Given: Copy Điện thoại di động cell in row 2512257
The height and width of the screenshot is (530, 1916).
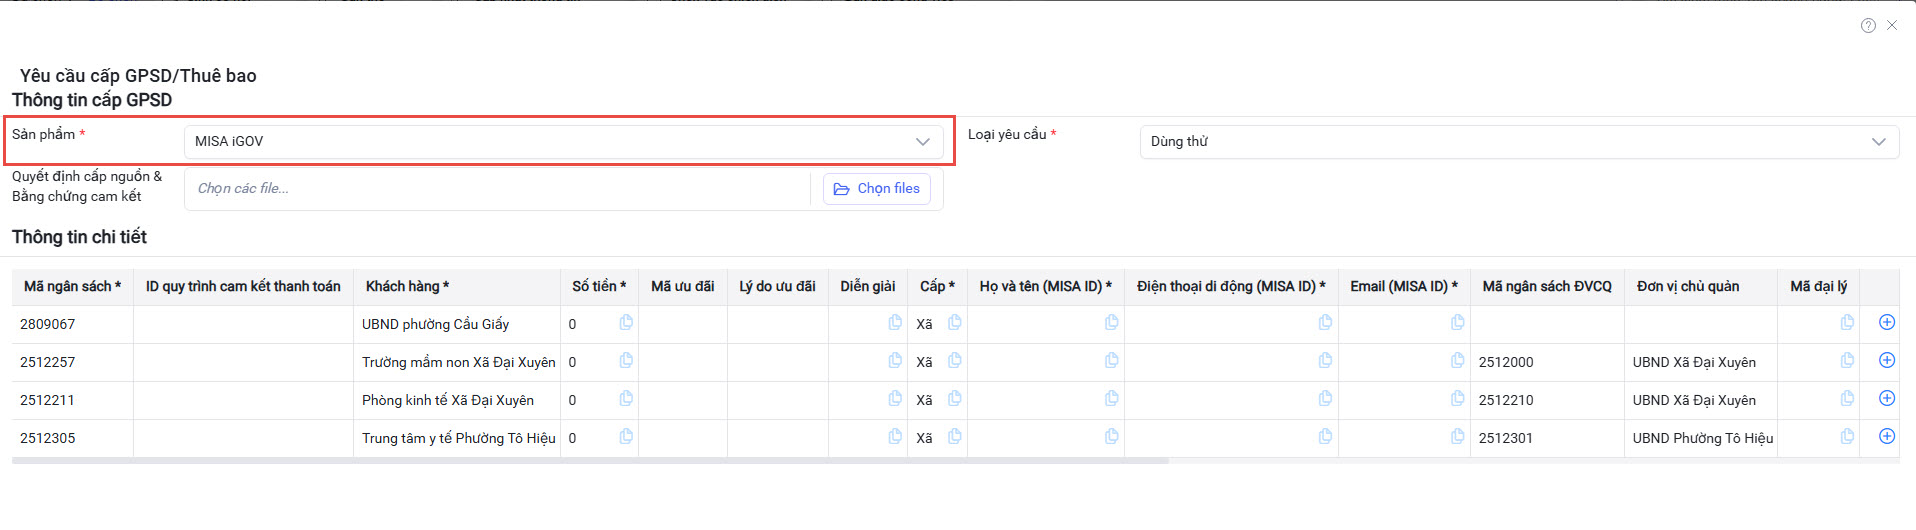Looking at the screenshot, I should [1325, 360].
